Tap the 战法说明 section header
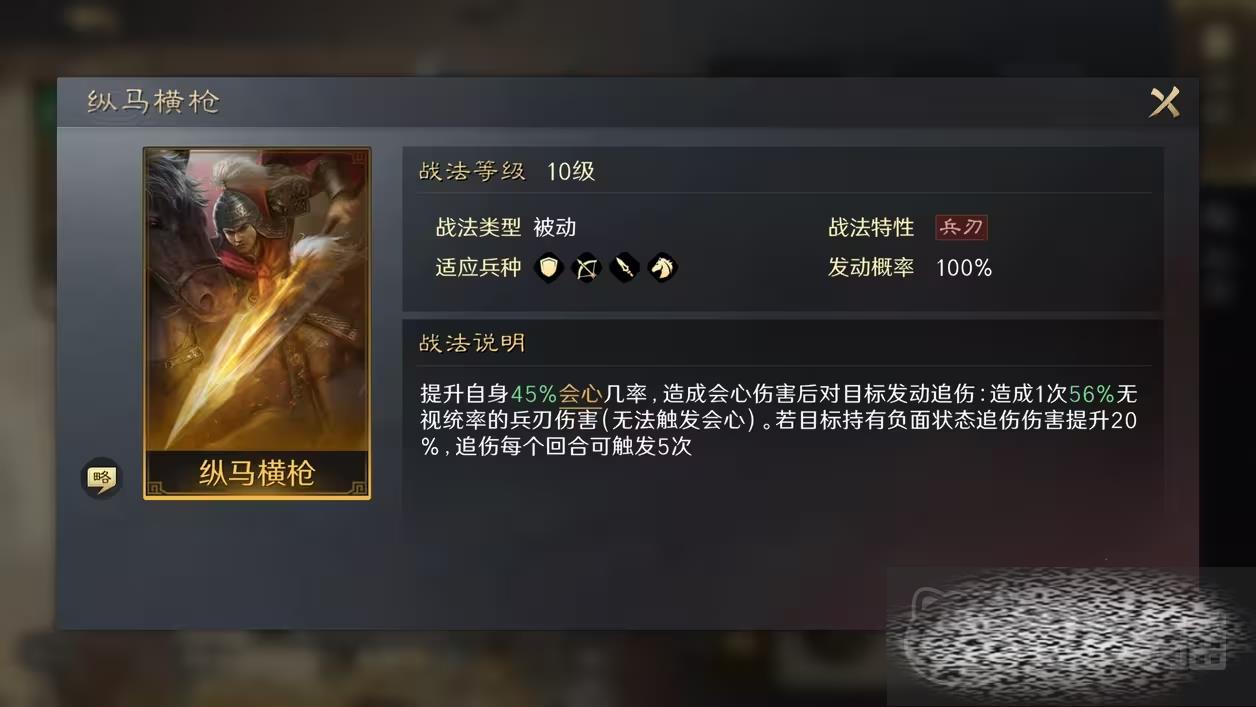1256x707 pixels. pos(472,343)
